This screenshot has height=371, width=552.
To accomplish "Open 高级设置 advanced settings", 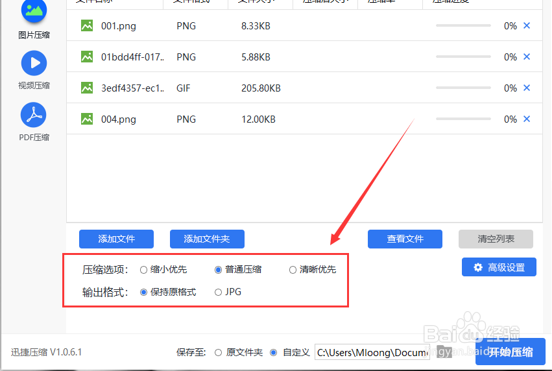I will 499,267.
